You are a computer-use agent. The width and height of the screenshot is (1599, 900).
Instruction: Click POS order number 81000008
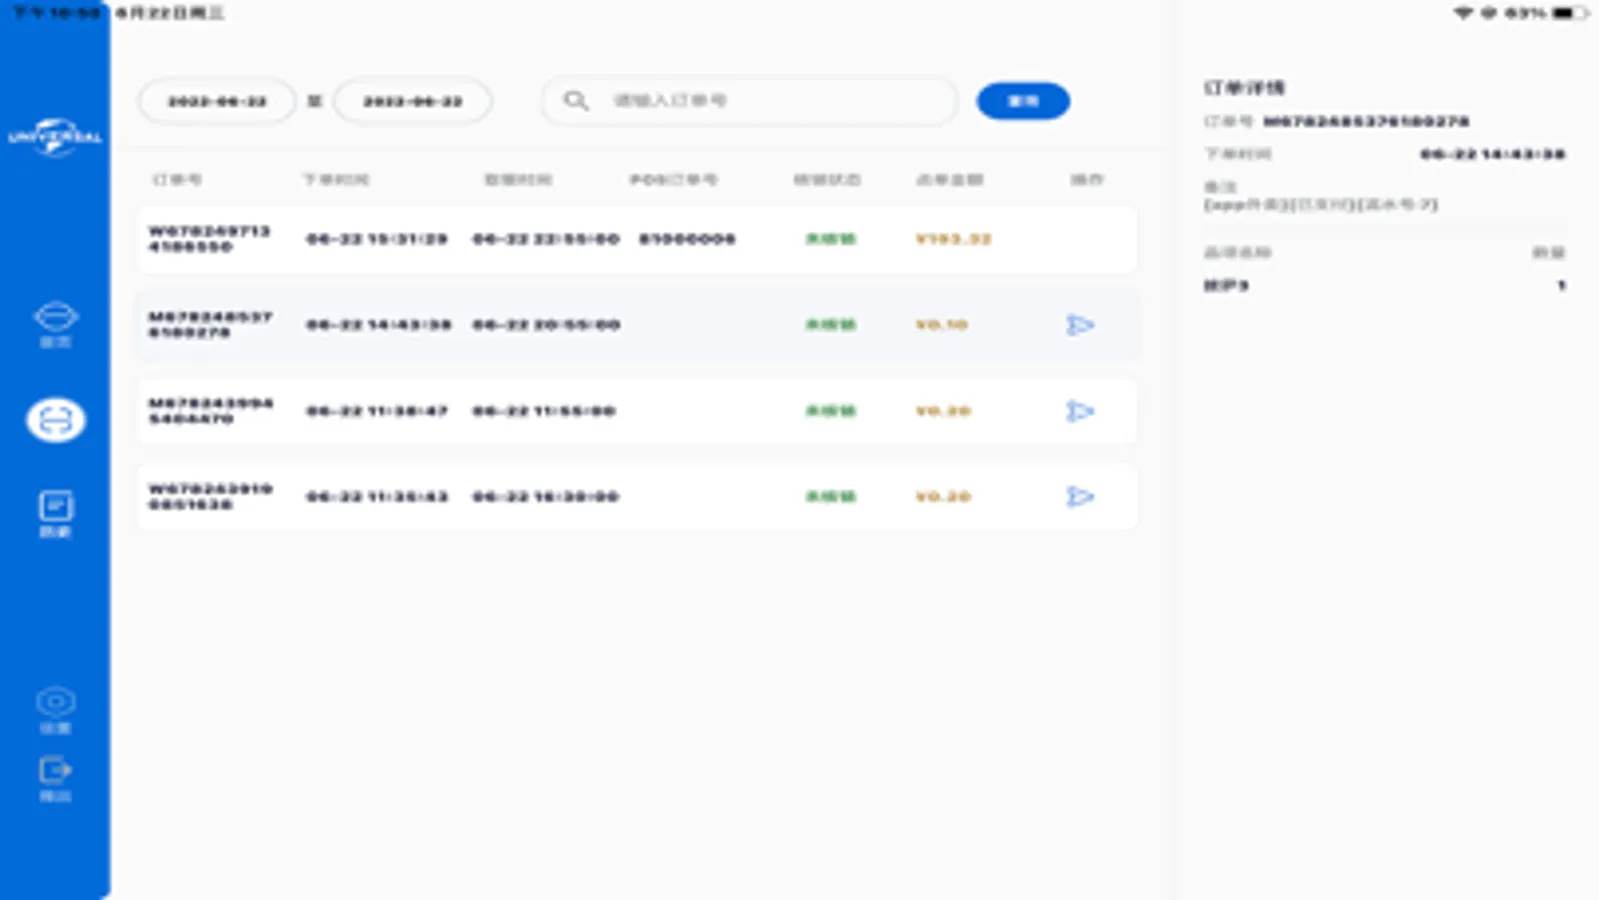[x=687, y=239]
